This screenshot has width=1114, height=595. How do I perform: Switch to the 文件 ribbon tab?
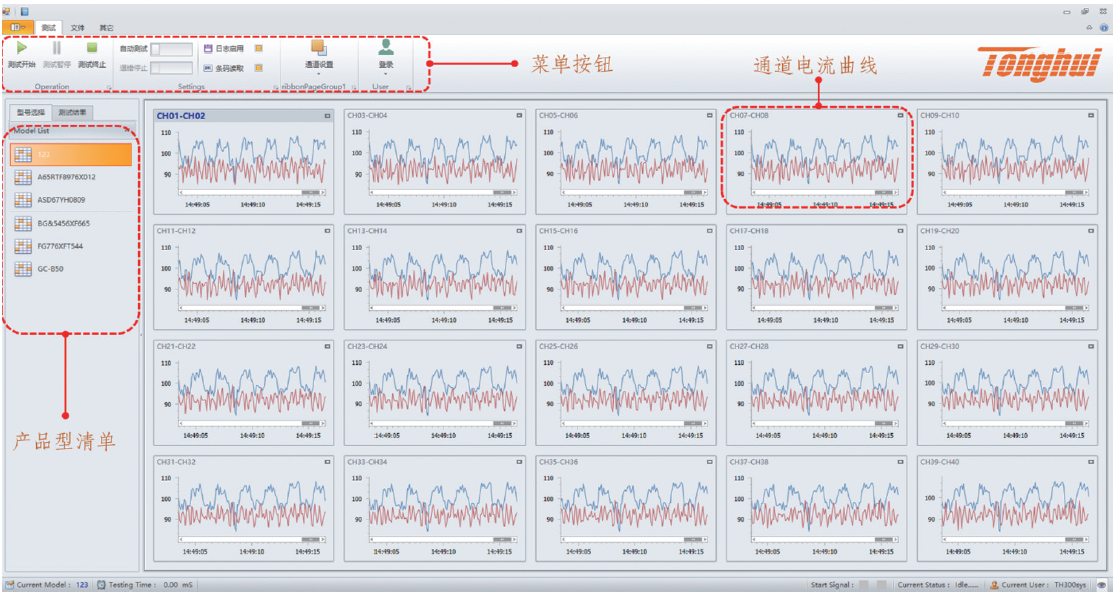pyautogui.click(x=78, y=27)
